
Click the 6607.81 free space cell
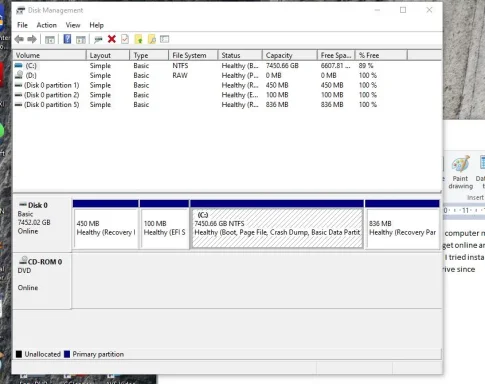pos(335,66)
